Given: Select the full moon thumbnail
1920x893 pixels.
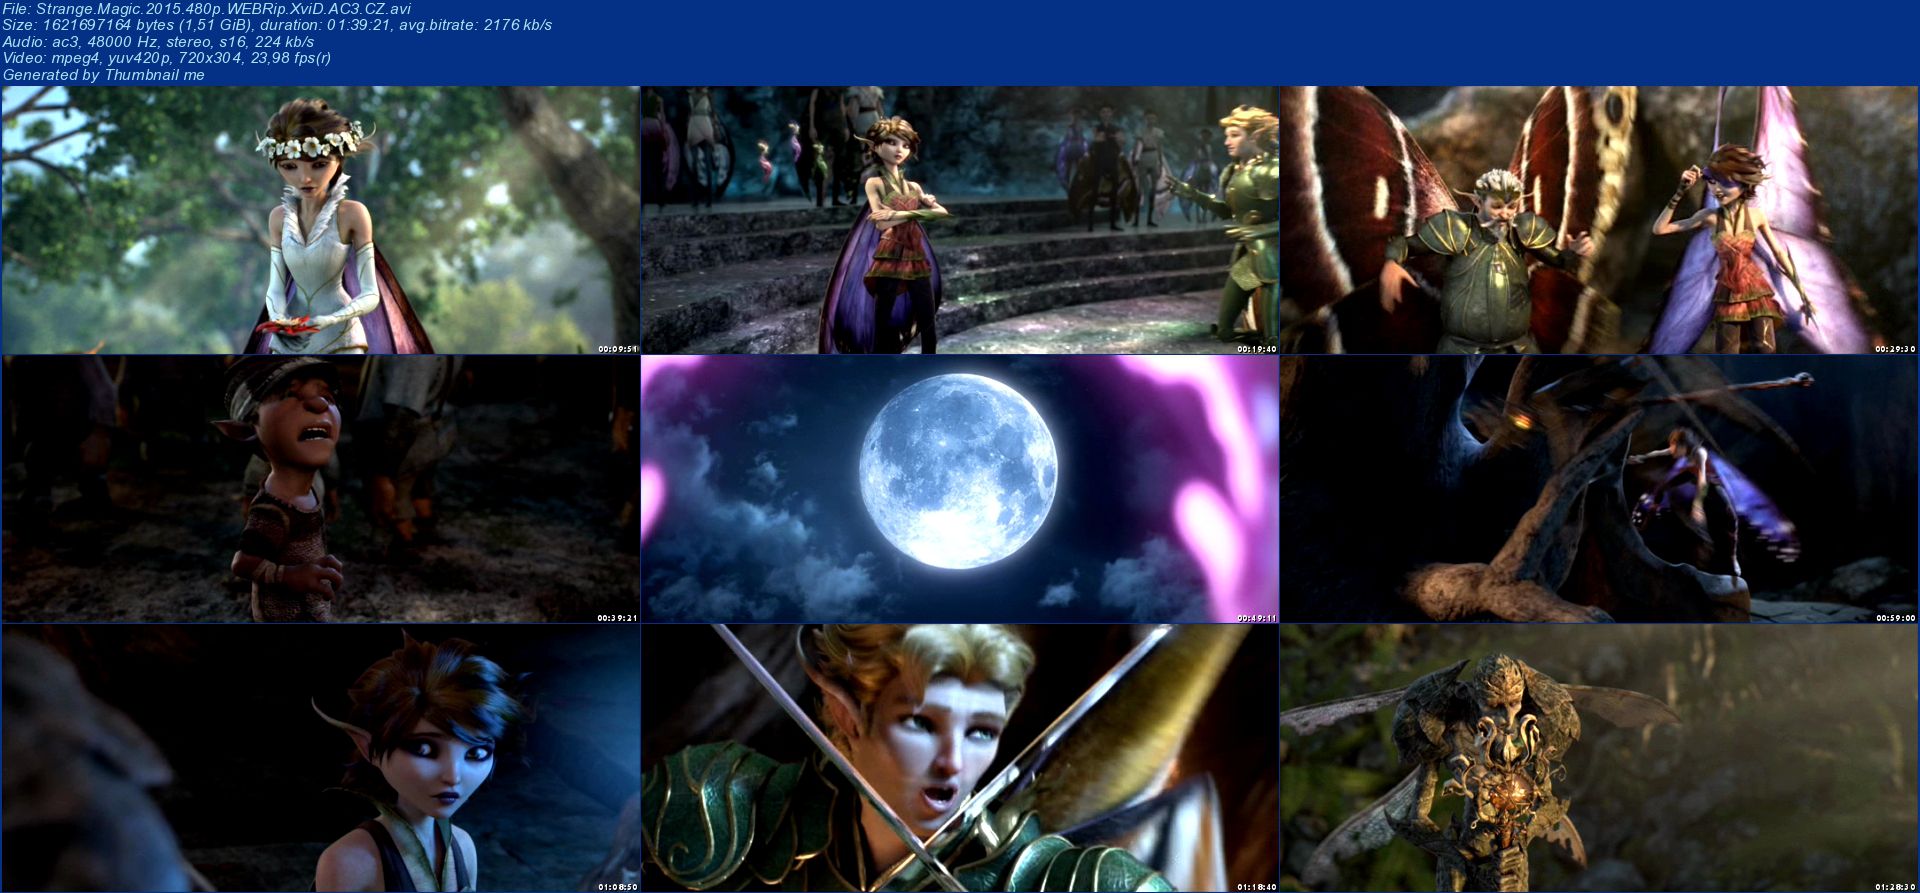Looking at the screenshot, I should click(960, 489).
